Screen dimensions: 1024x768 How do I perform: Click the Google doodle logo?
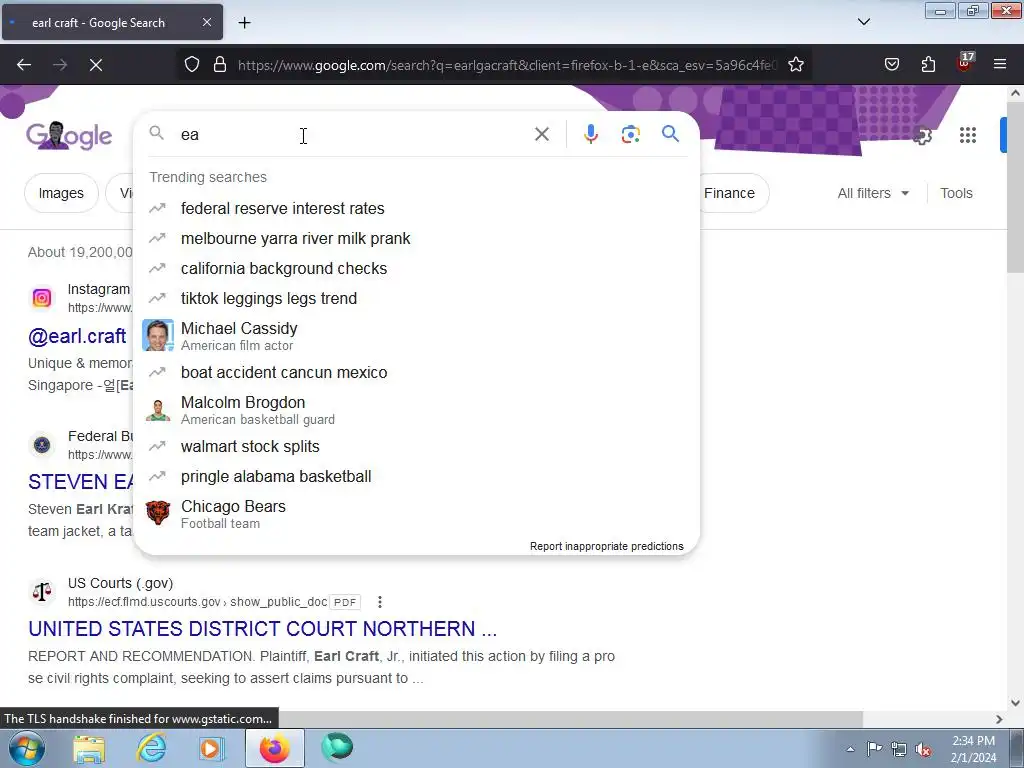point(69,136)
